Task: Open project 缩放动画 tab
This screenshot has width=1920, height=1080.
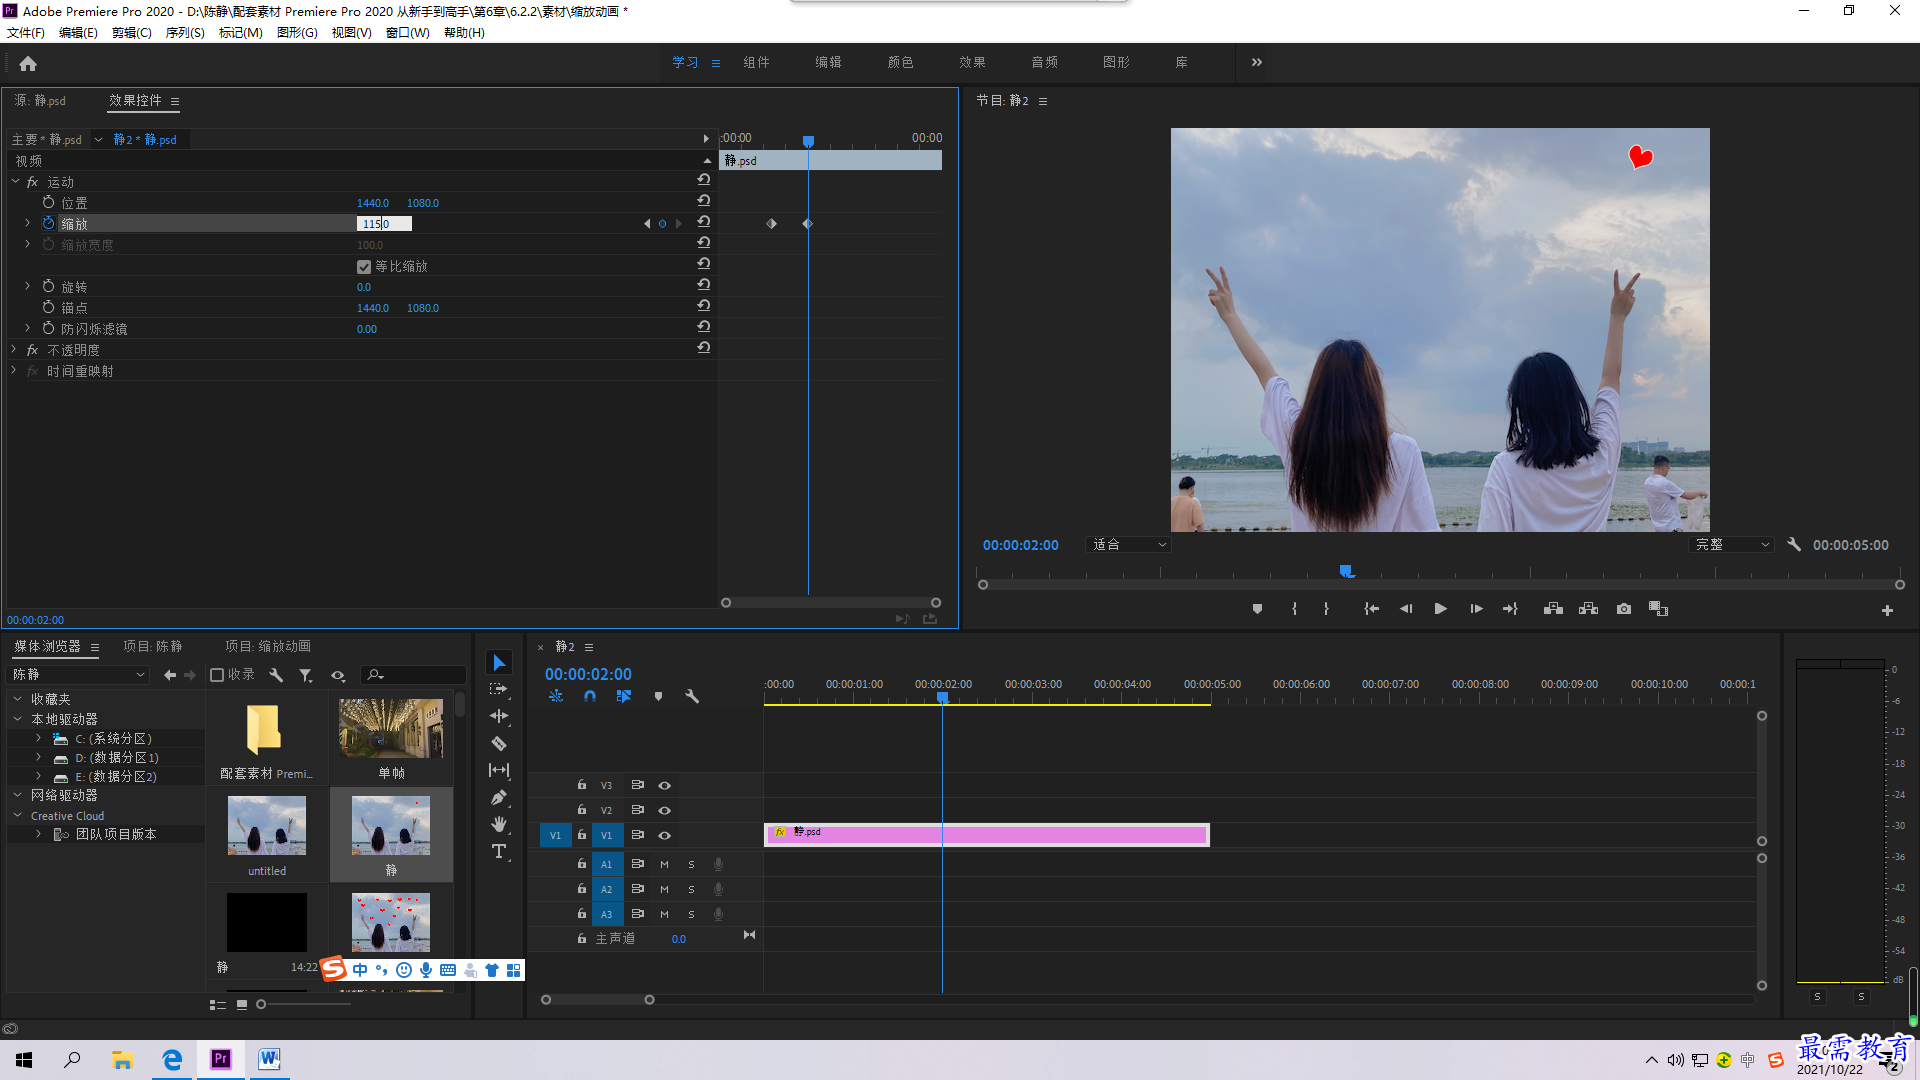Action: pyautogui.click(x=268, y=647)
